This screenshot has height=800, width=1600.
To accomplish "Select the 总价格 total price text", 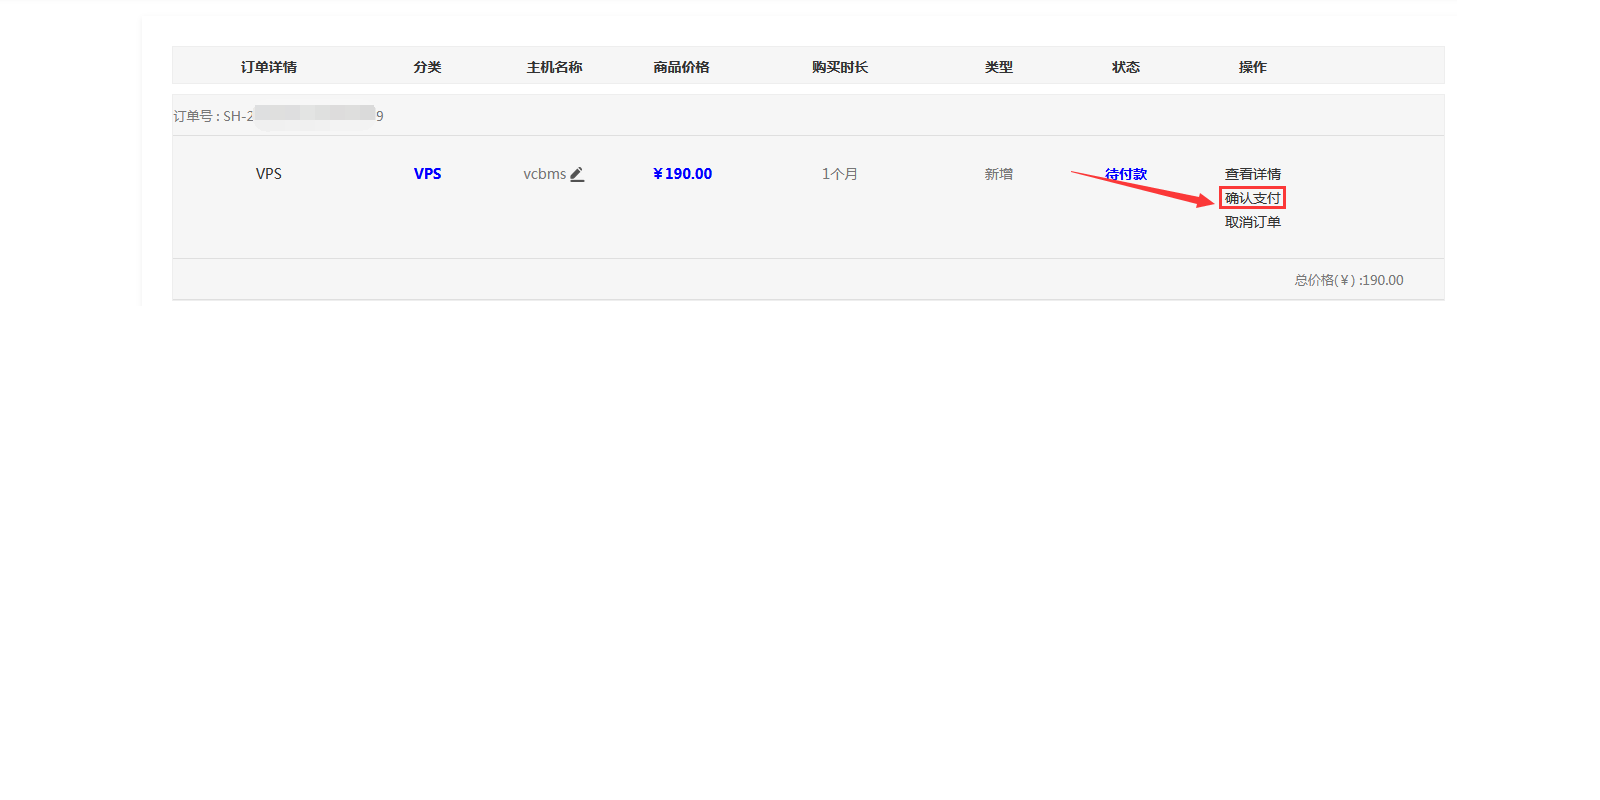I will 1348,280.
